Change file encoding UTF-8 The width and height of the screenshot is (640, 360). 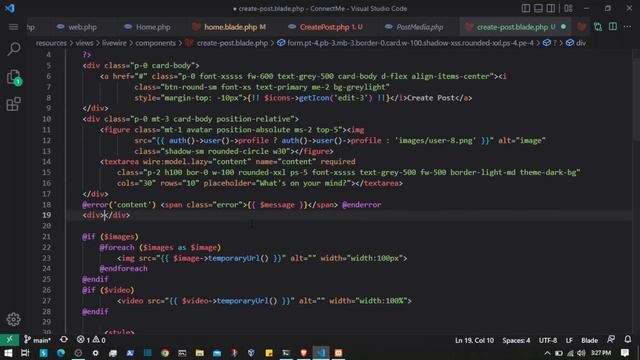click(548, 340)
